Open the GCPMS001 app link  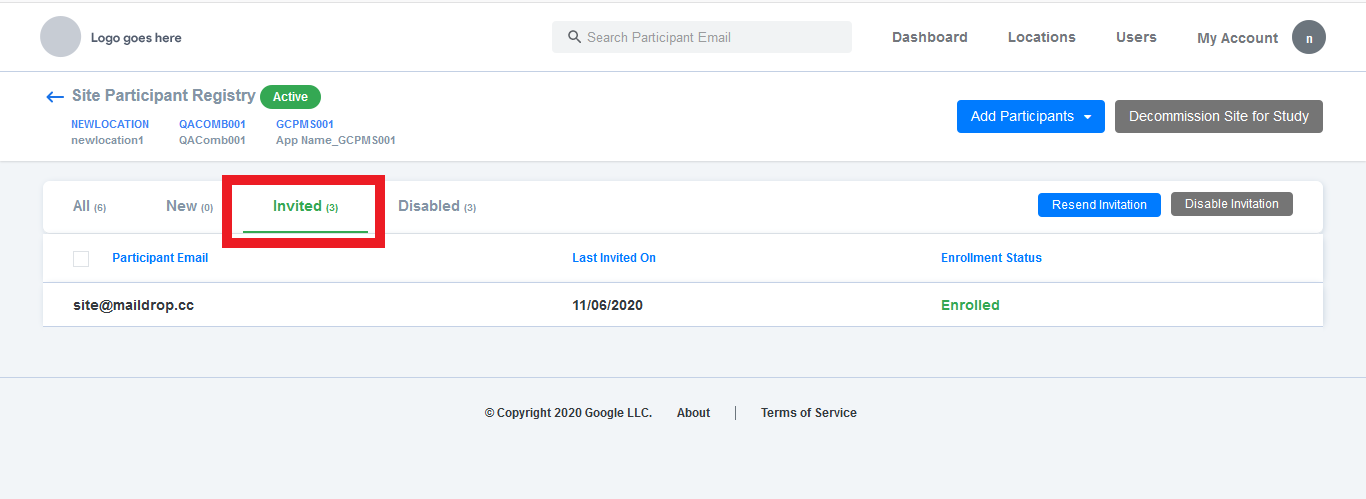[x=305, y=125]
